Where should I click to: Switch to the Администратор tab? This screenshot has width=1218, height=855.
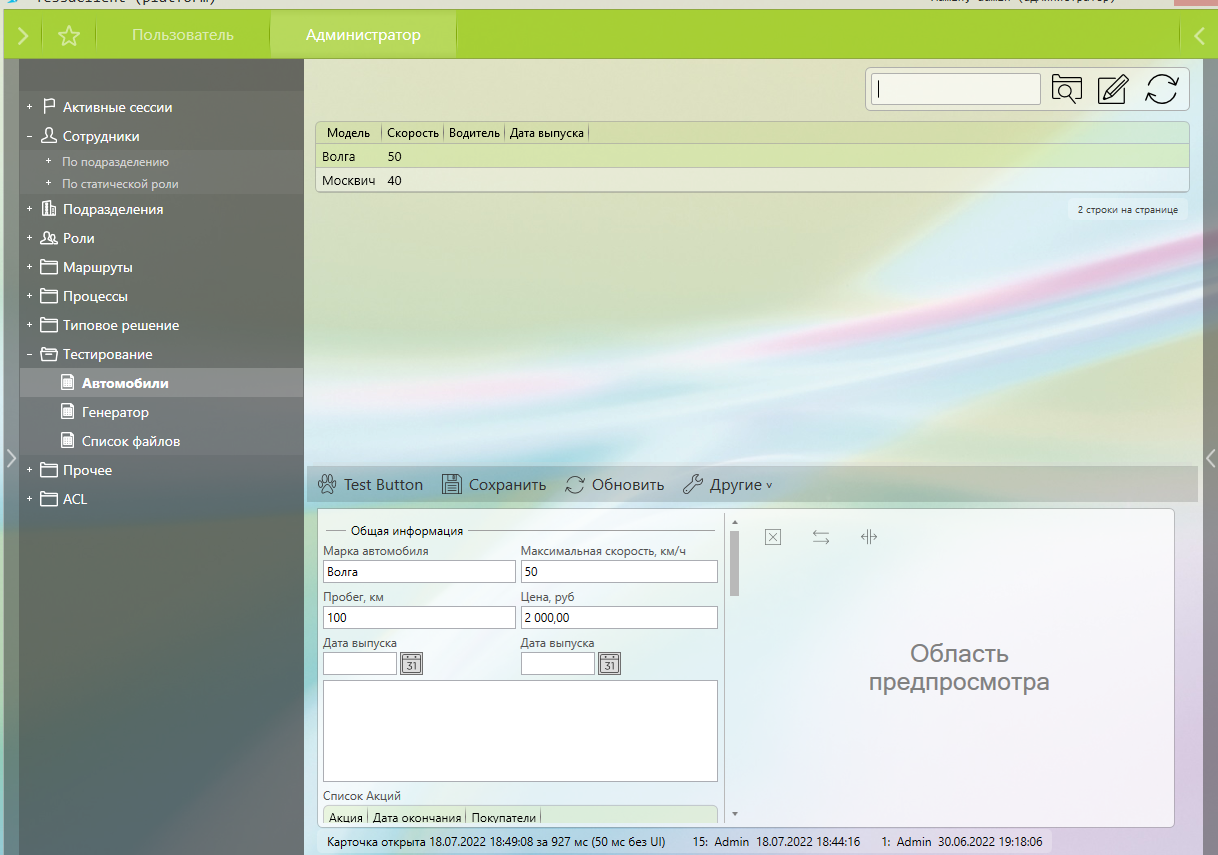tap(363, 35)
